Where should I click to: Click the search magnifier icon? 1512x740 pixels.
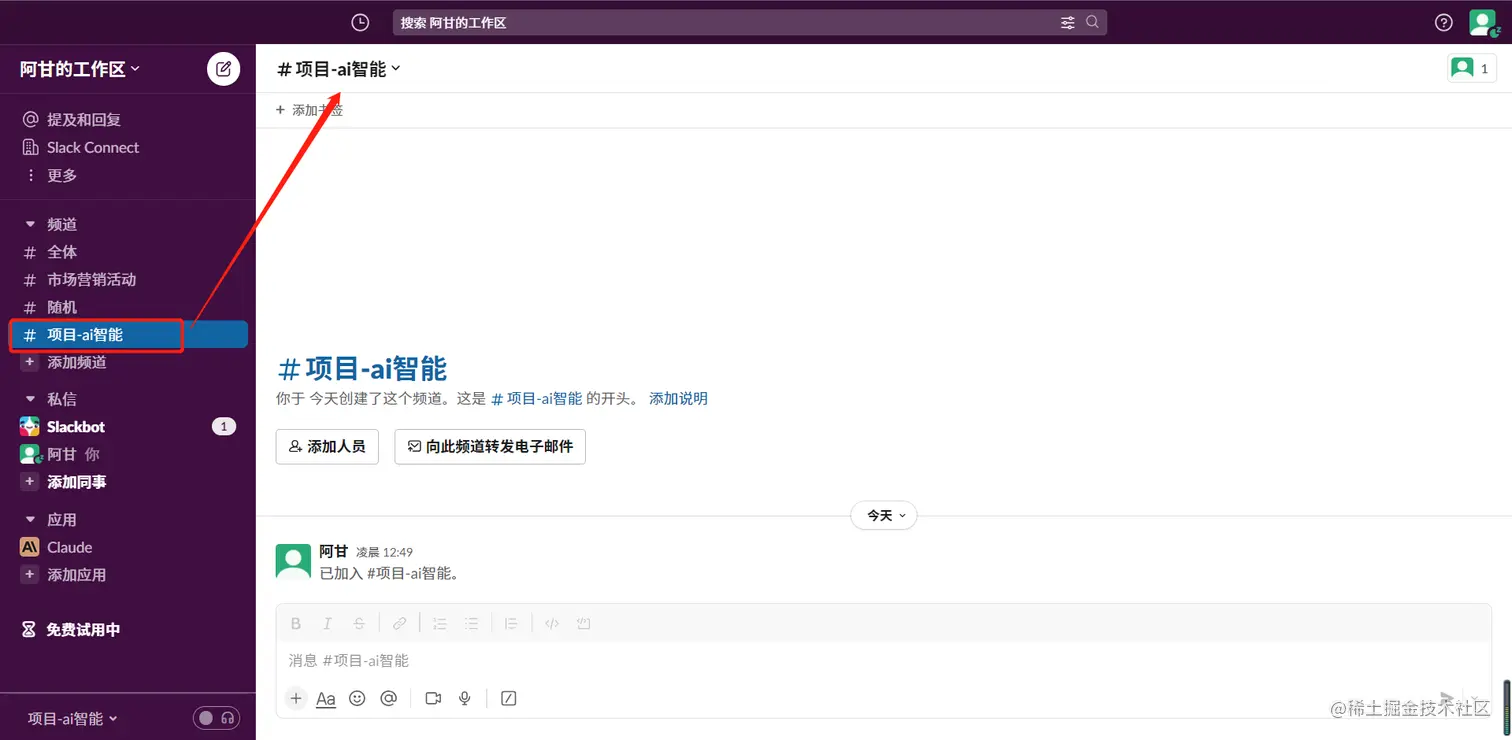tap(1092, 22)
